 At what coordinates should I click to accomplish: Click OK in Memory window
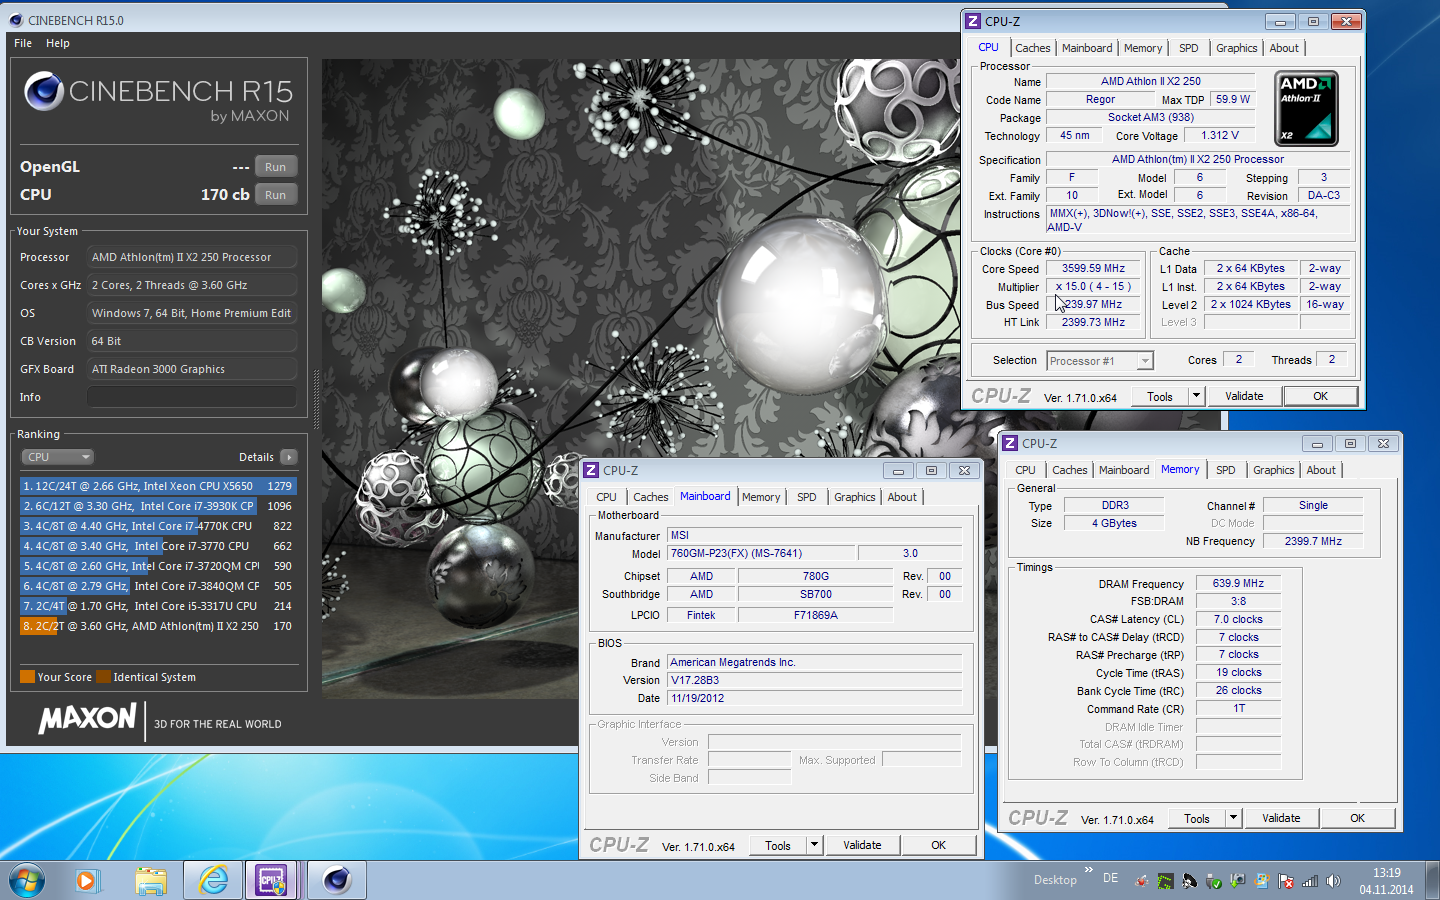(1358, 819)
